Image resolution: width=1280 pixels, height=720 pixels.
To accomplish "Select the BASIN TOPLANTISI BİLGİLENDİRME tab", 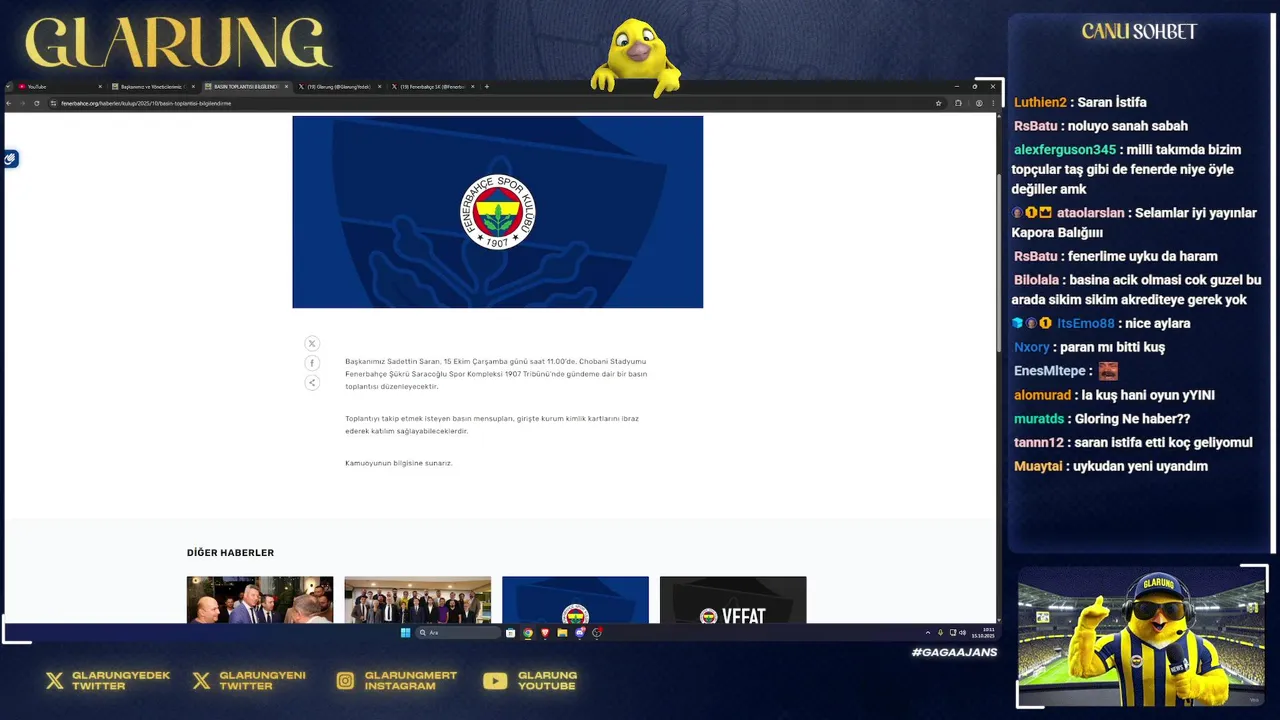I will coord(247,86).
